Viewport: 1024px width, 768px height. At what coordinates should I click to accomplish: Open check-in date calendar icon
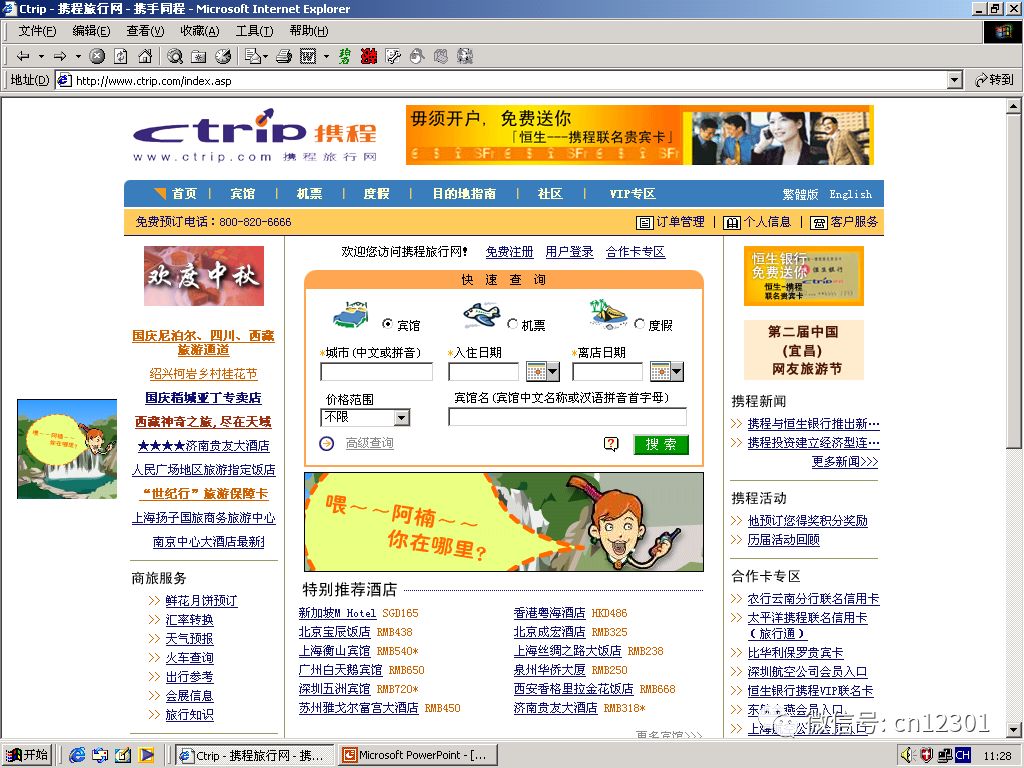pyautogui.click(x=543, y=372)
